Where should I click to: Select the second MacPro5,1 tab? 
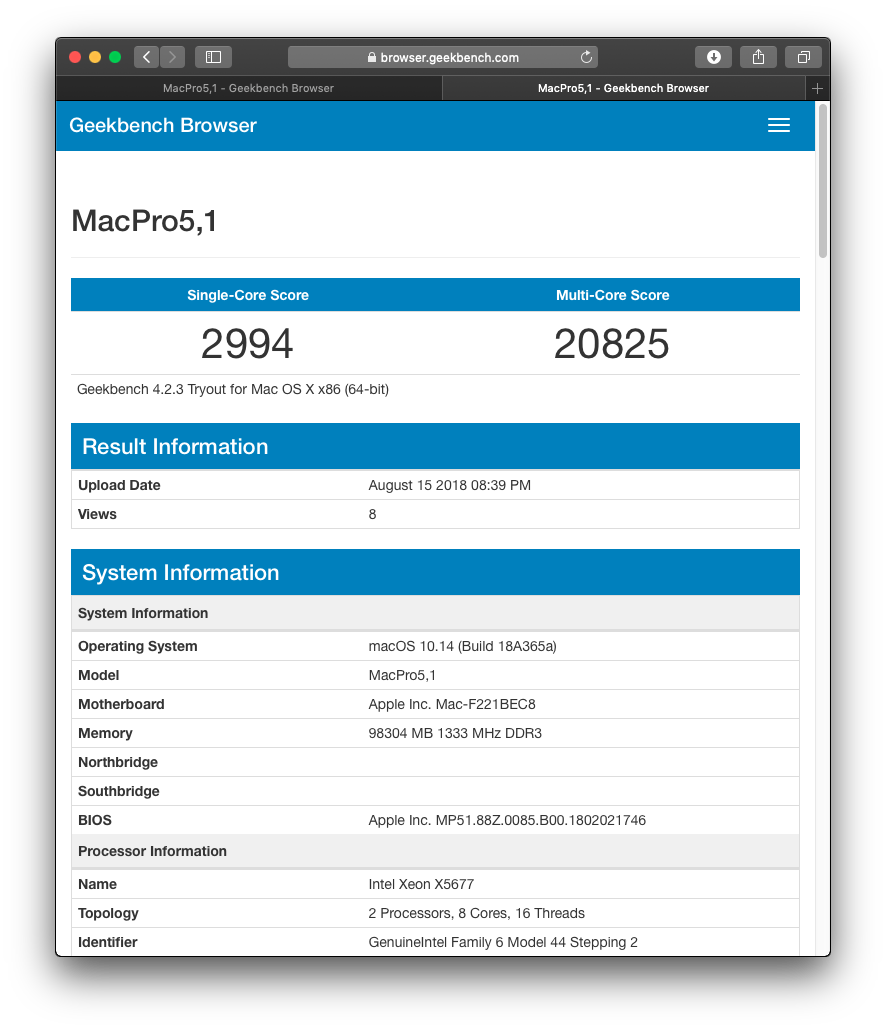(x=623, y=88)
